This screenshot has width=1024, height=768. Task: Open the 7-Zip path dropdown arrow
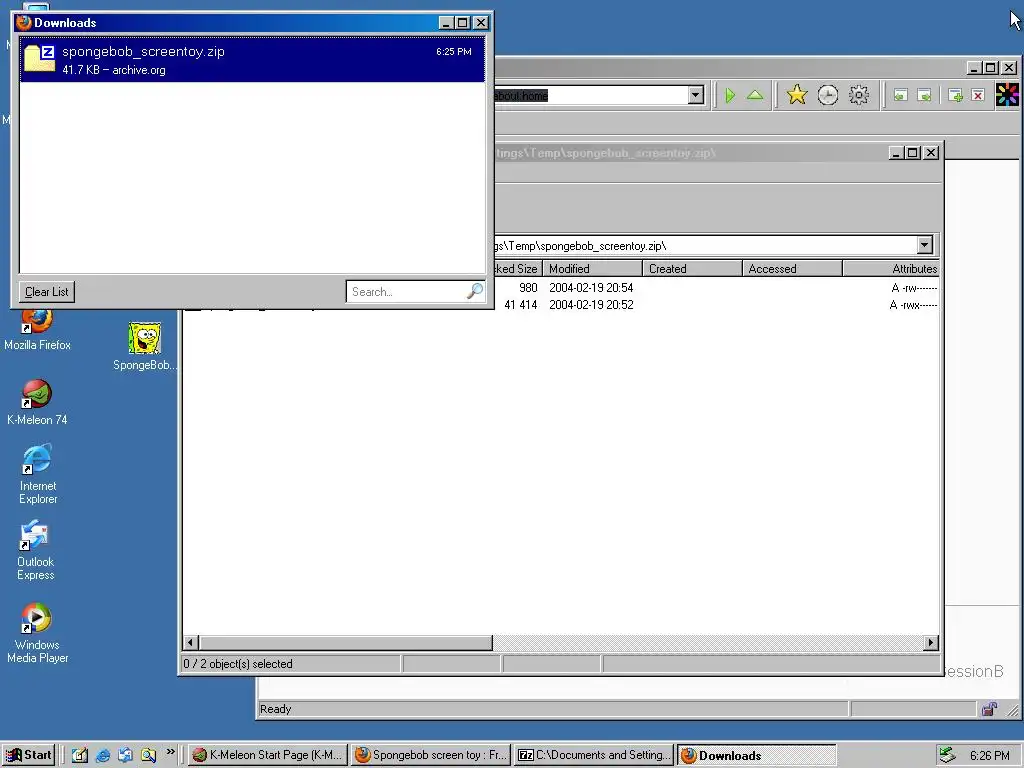pos(924,246)
